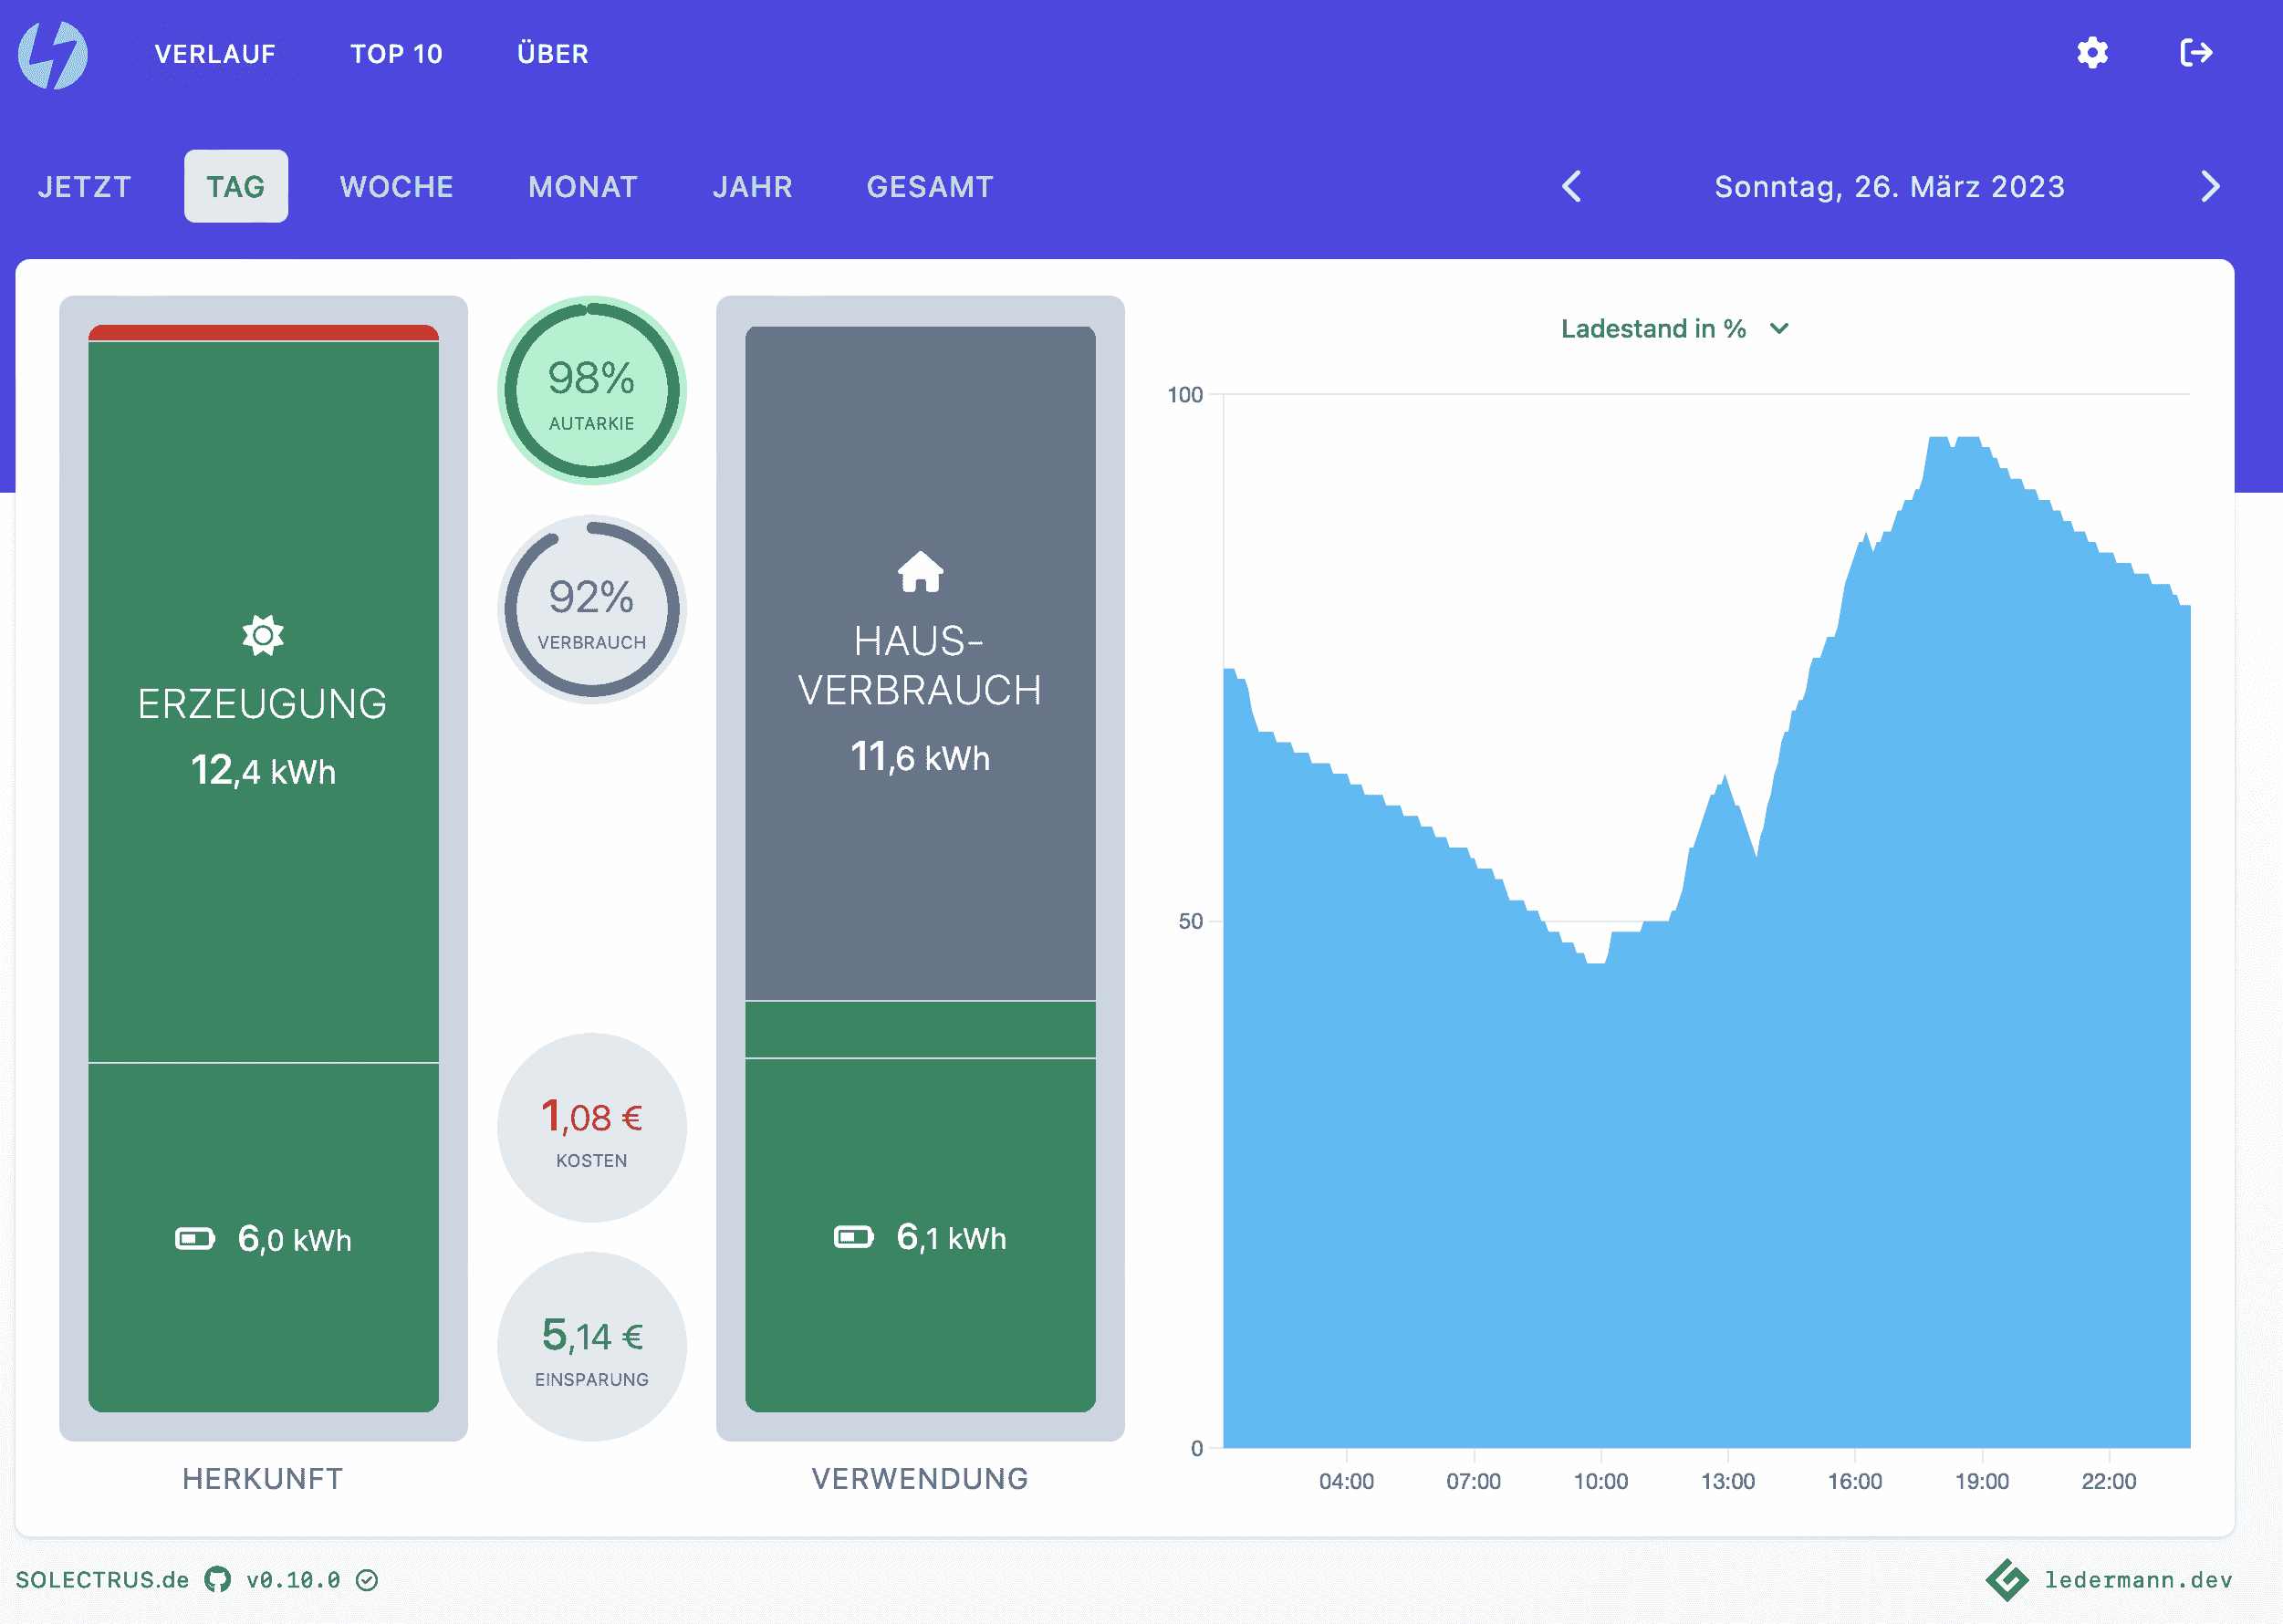This screenshot has height=1624, width=2283.
Task: Open the TOP 10 menu
Action: tap(396, 54)
